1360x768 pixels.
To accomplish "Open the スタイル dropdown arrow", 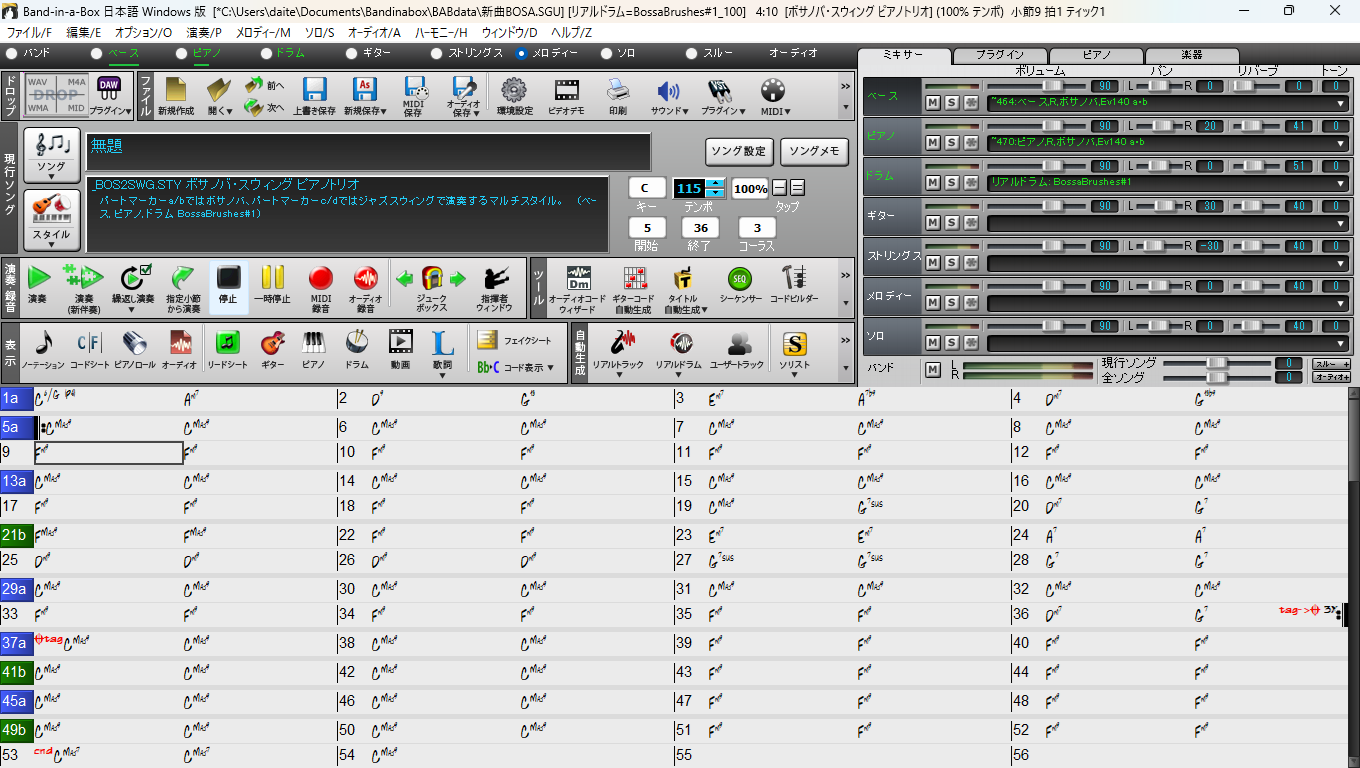I will pos(51,243).
